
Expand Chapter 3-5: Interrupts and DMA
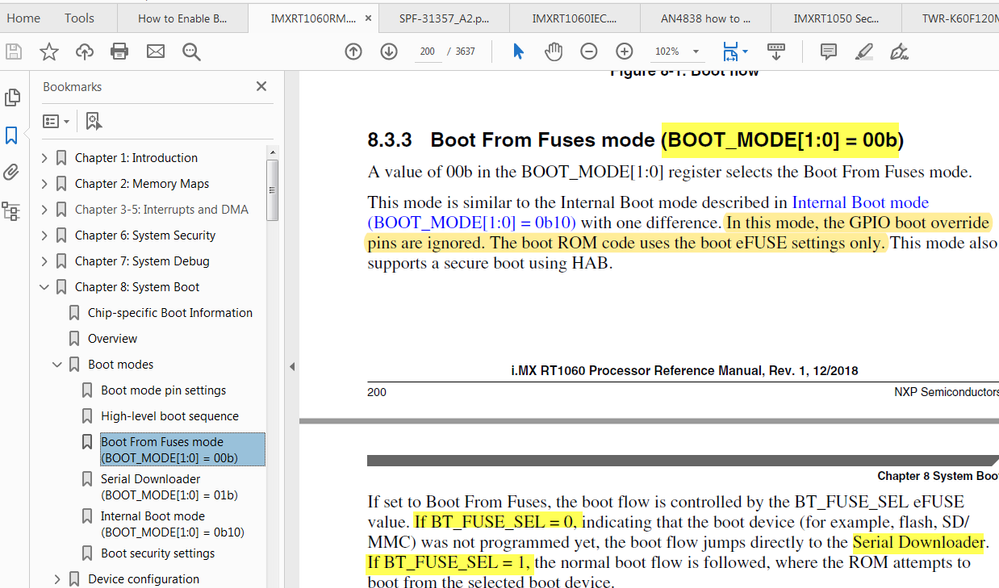[x=44, y=210]
